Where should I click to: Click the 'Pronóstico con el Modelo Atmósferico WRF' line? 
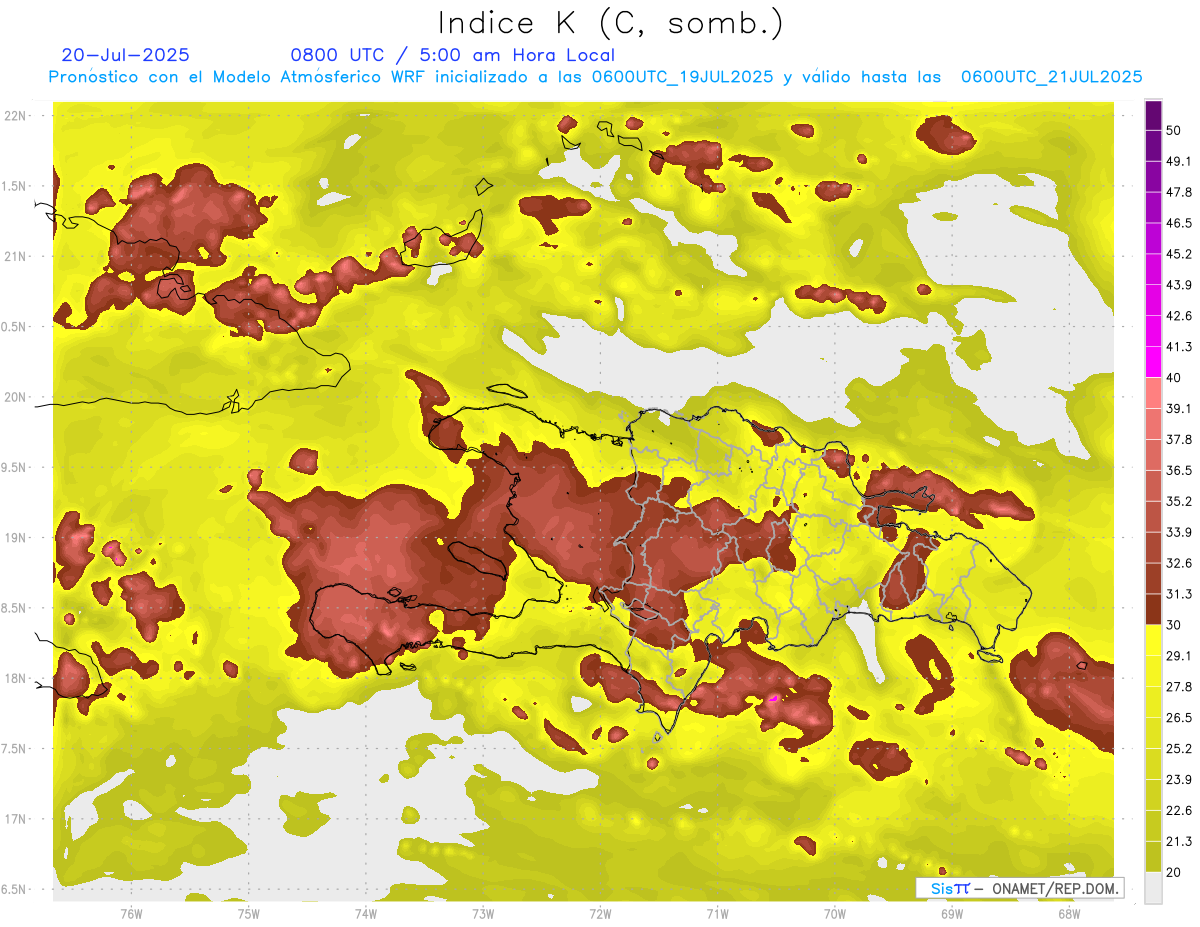coord(595,77)
